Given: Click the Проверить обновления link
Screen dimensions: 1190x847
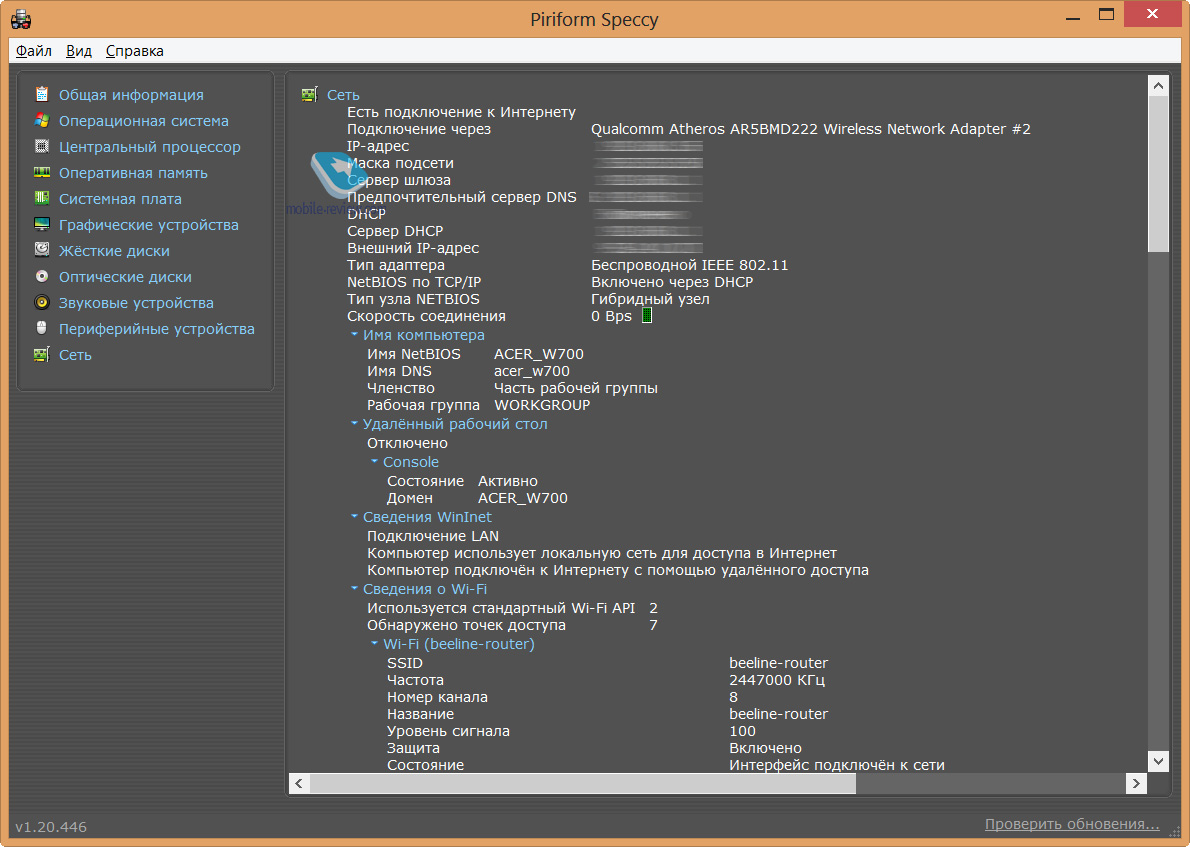Looking at the screenshot, I should [1072, 824].
